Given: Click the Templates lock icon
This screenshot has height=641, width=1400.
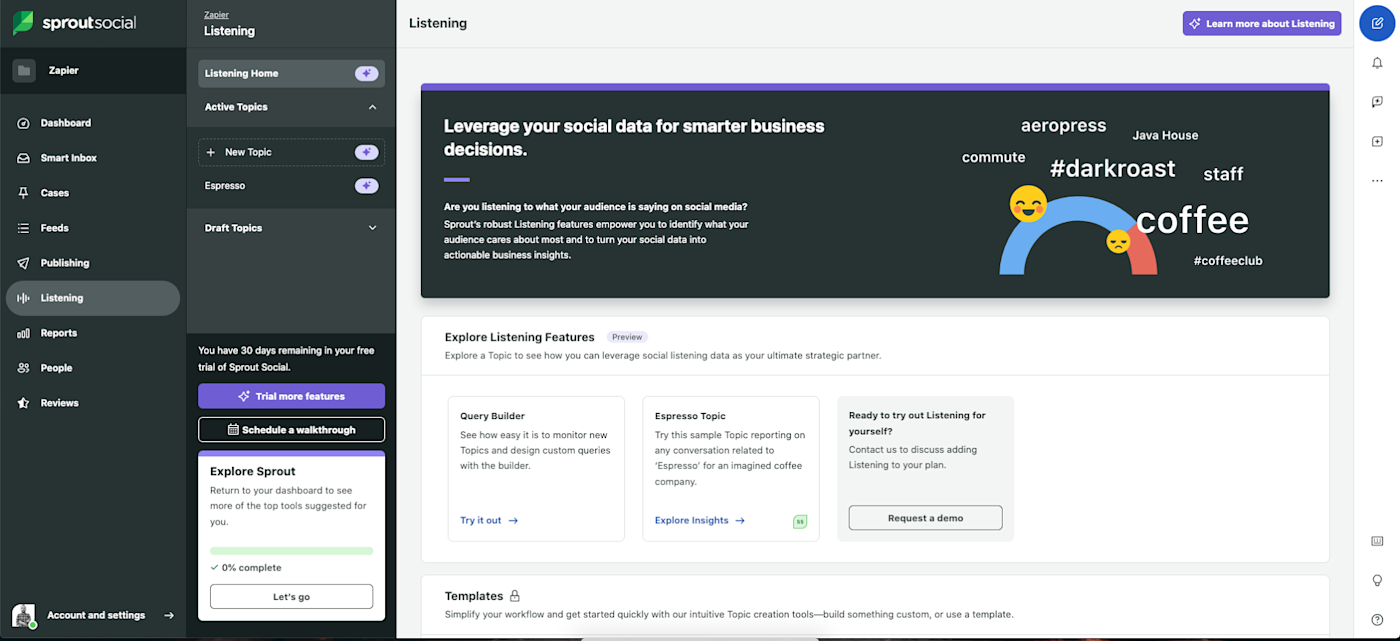Looking at the screenshot, I should (x=515, y=596).
